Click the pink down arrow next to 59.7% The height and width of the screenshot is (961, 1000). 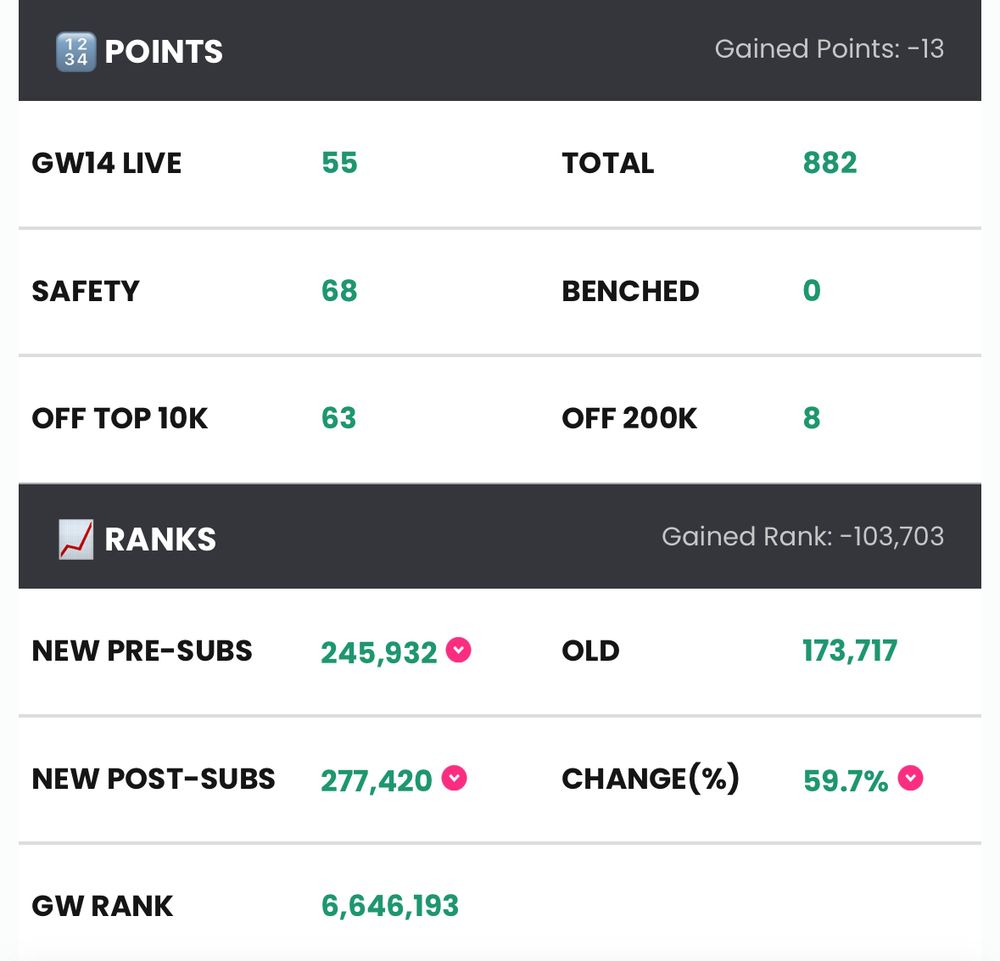[910, 778]
